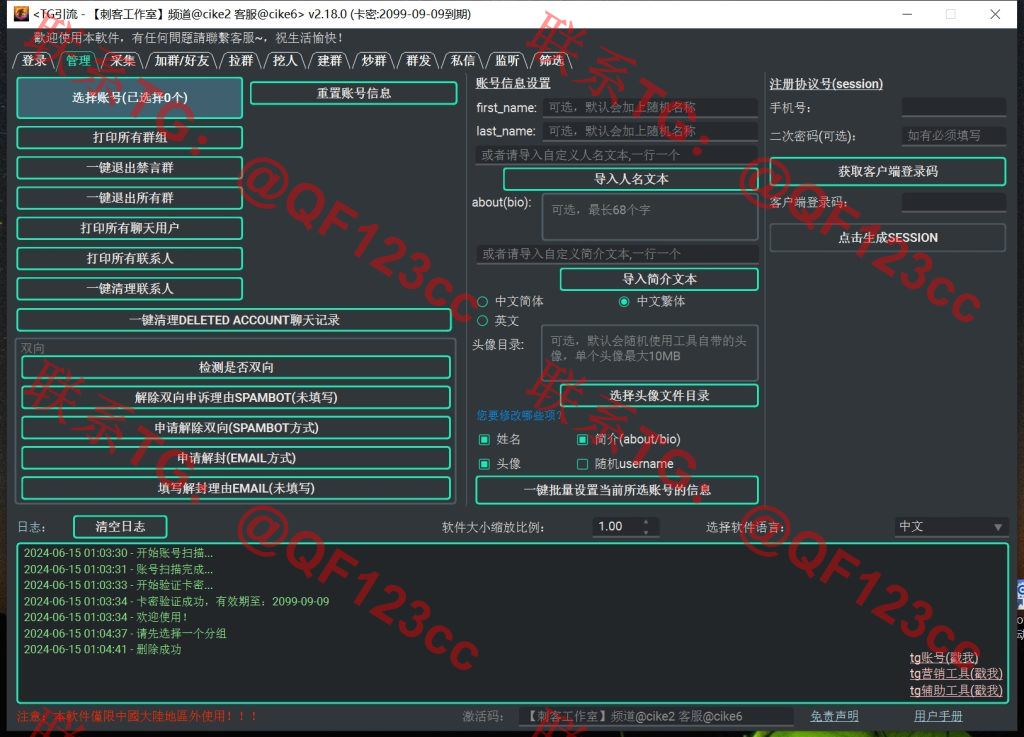Screen dimensions: 1024x737
Task: Click 一键退出所有群 button
Action: click(x=130, y=198)
